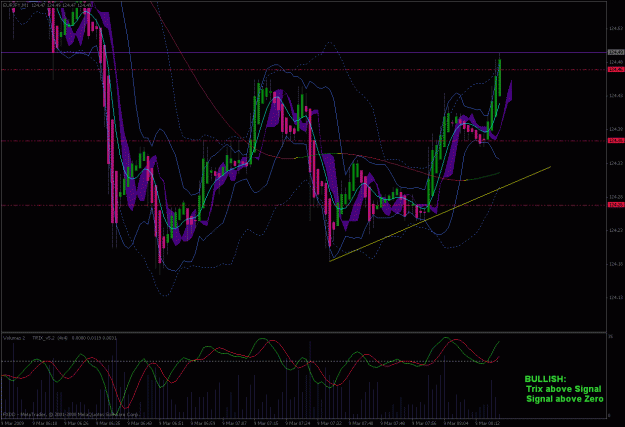Select the yellow ascending trendline
This screenshot has width=625, height=427.
[440, 214]
